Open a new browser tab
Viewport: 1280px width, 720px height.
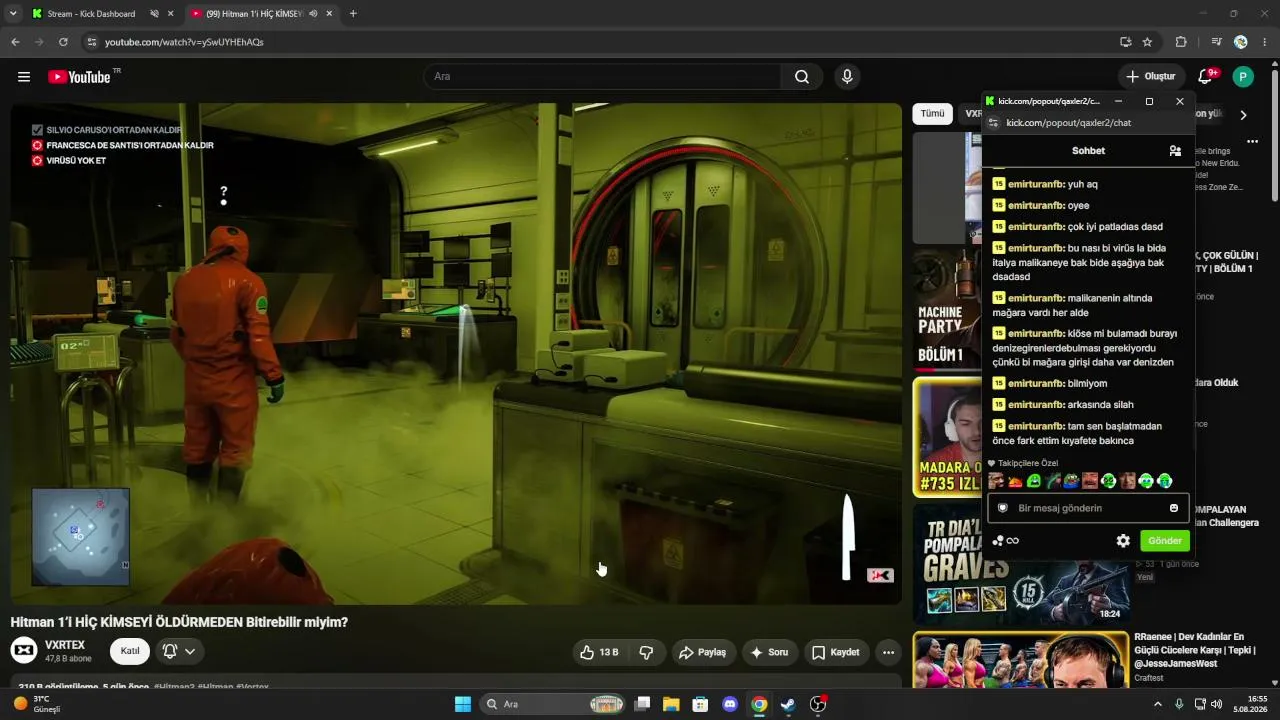pos(353,14)
